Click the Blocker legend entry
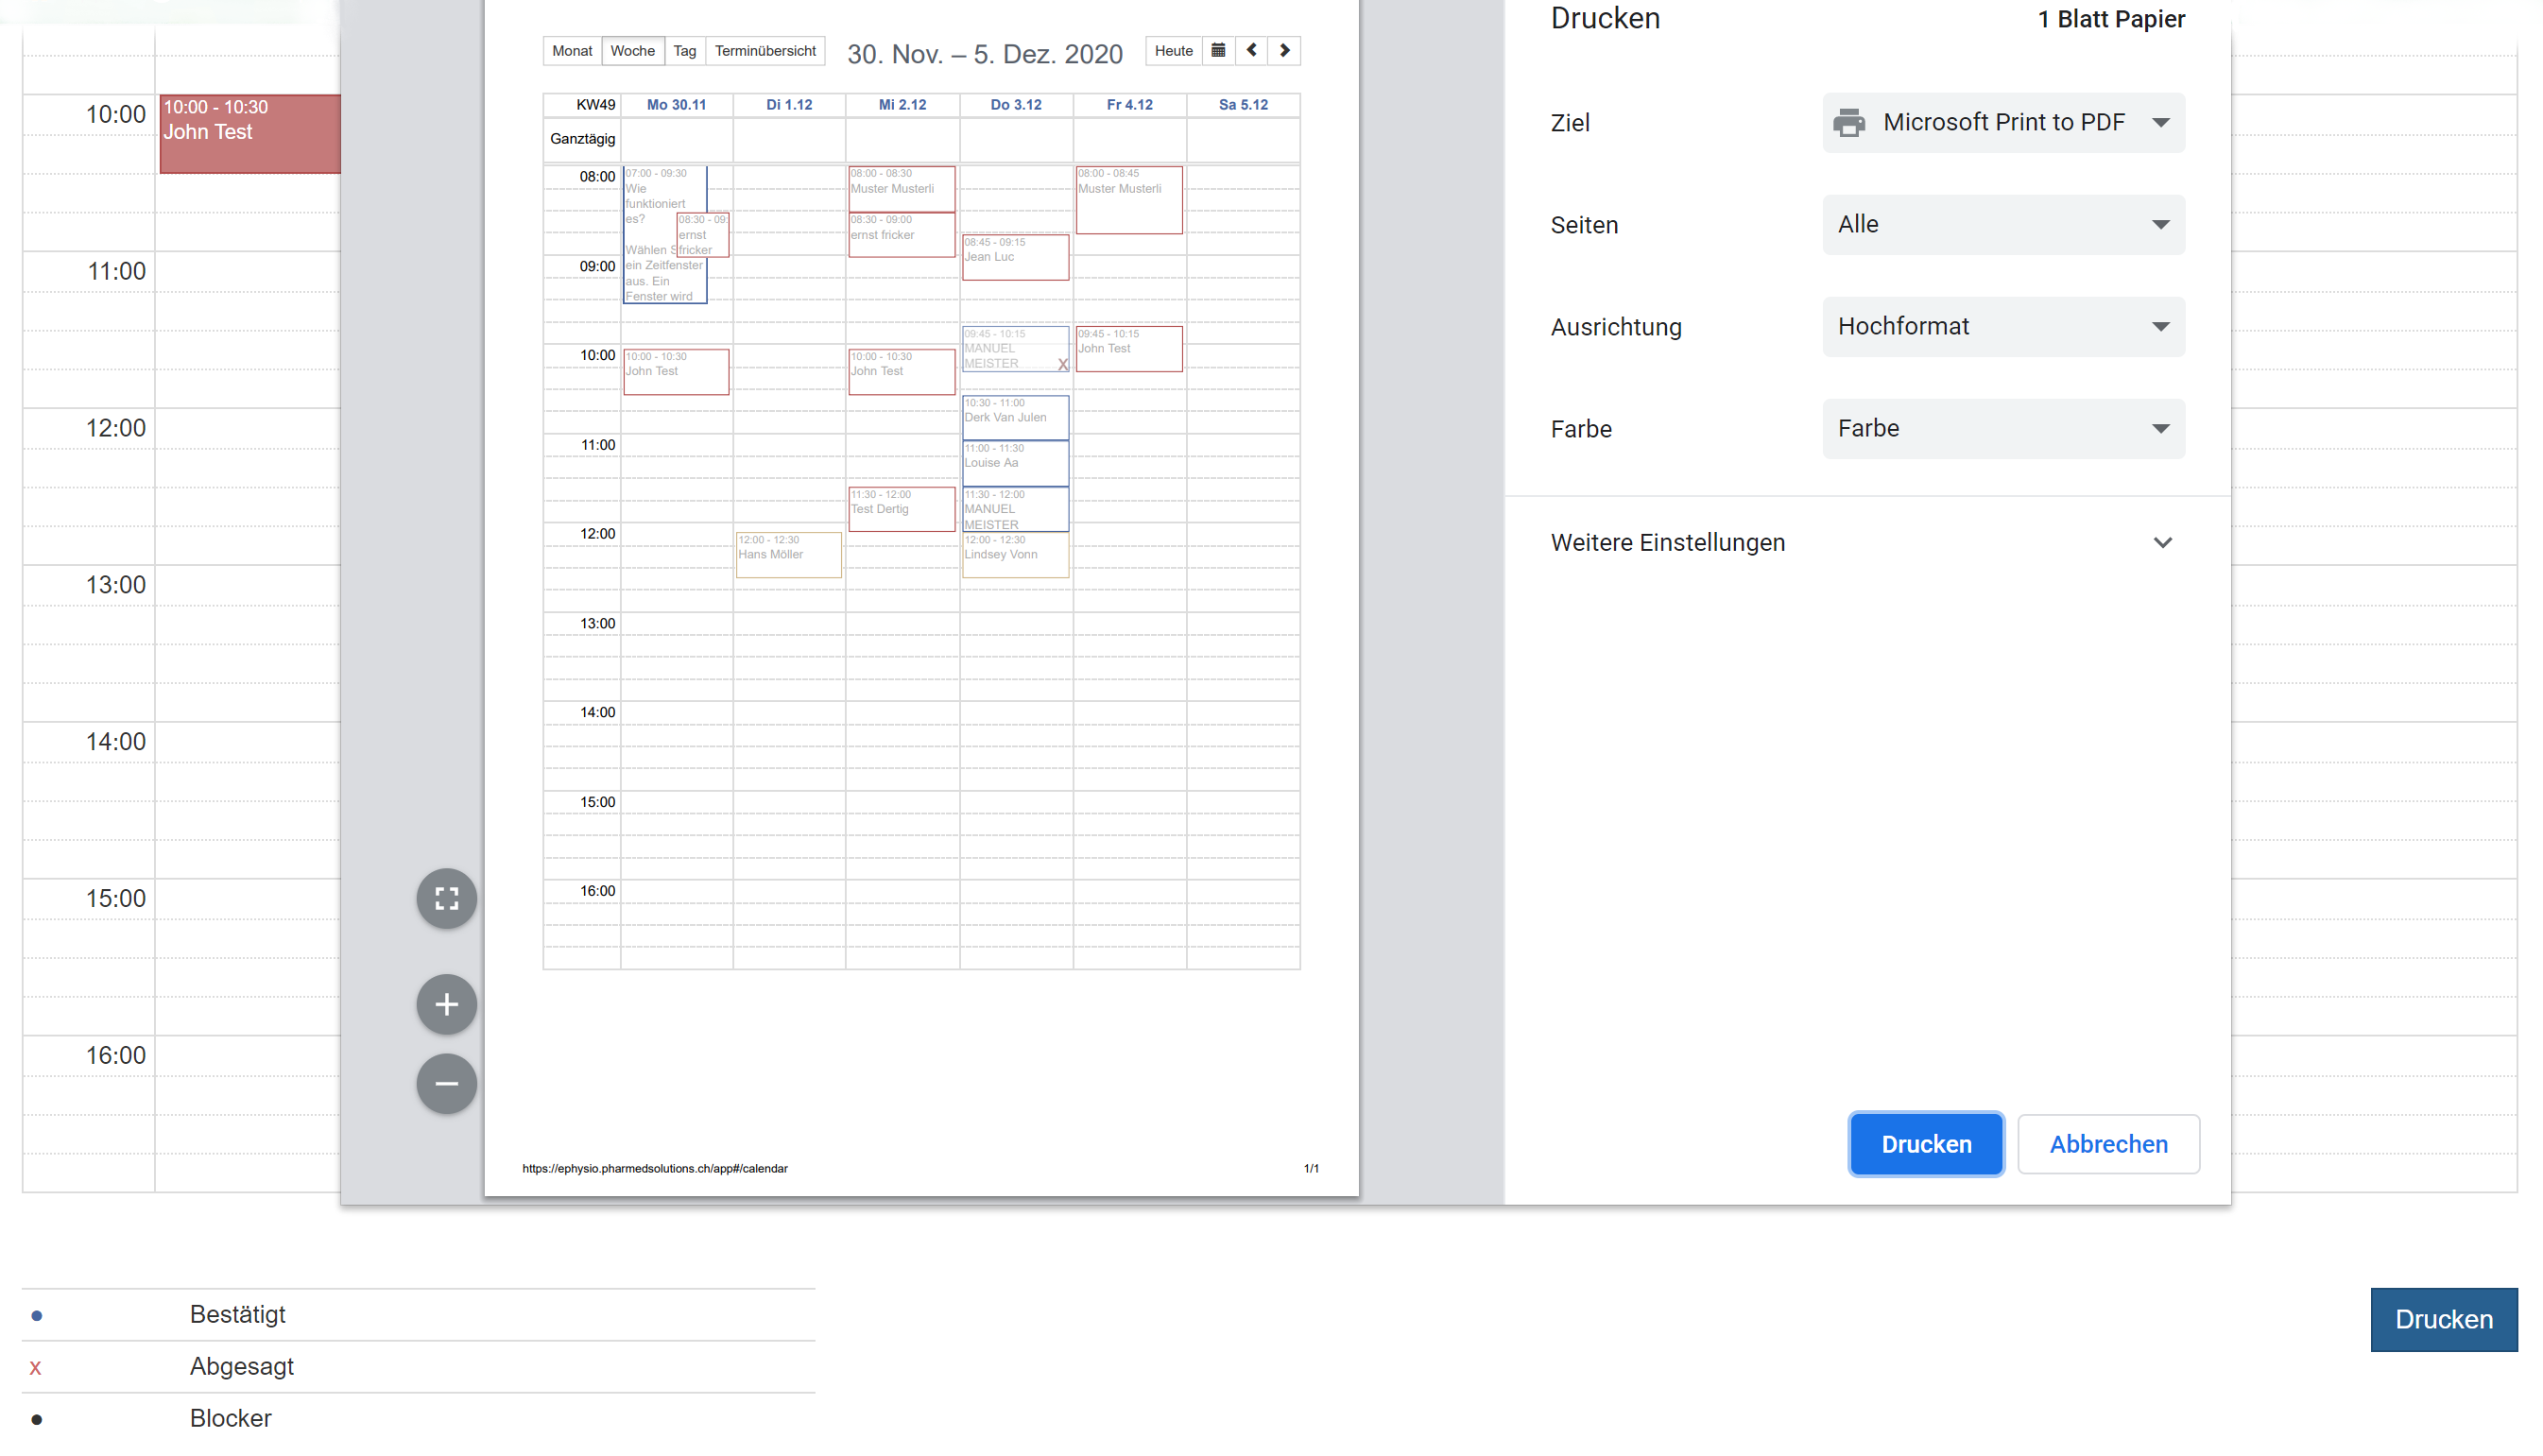The width and height of the screenshot is (2543, 1456). (230, 1418)
